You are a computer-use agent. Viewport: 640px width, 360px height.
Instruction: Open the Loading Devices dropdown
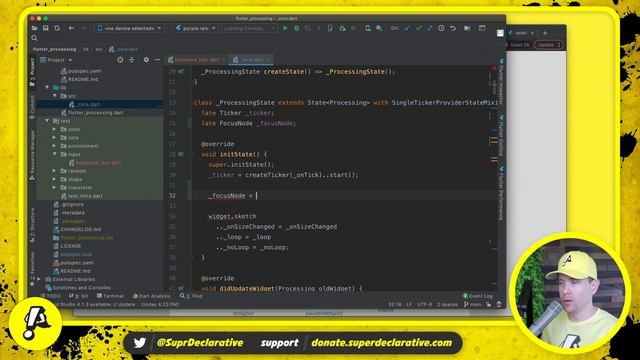click(249, 28)
